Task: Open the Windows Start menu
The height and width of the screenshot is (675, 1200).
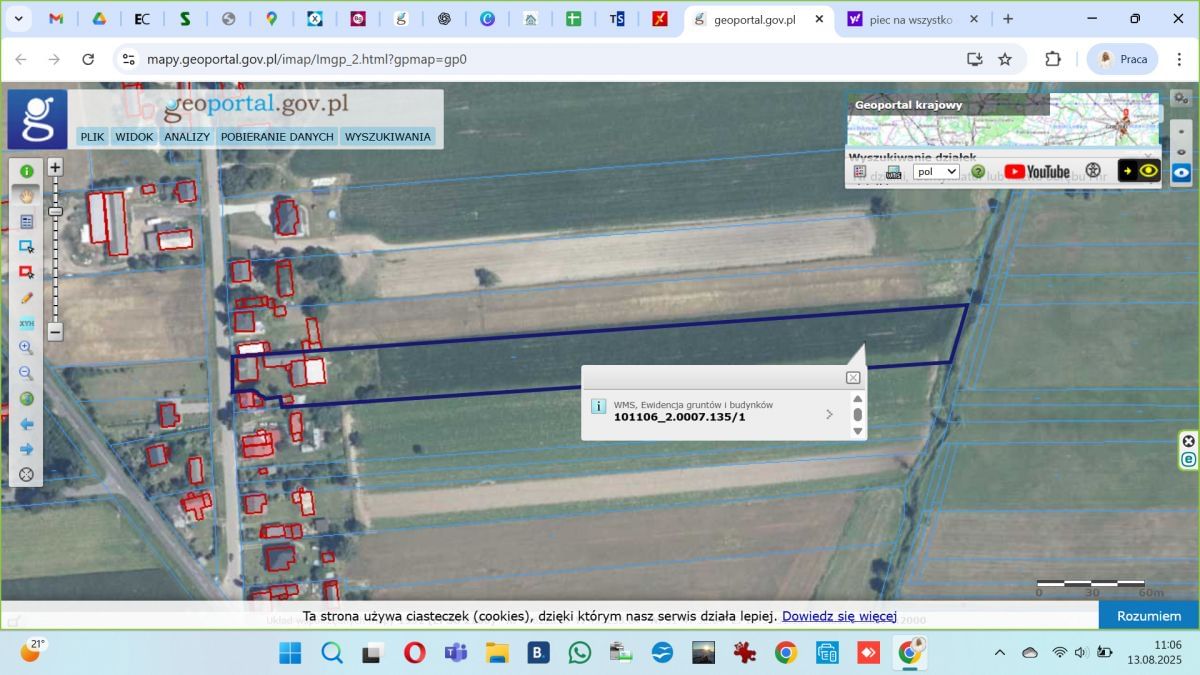Action: coord(290,653)
